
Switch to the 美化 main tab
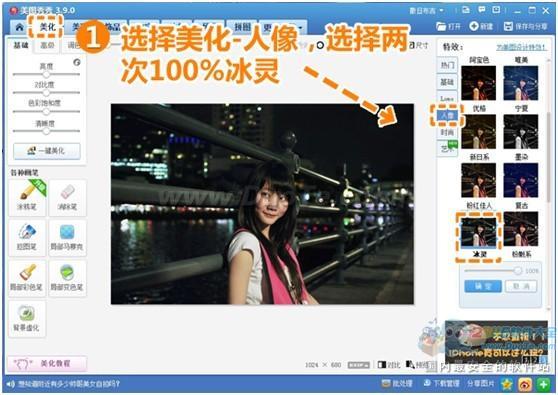47,27
